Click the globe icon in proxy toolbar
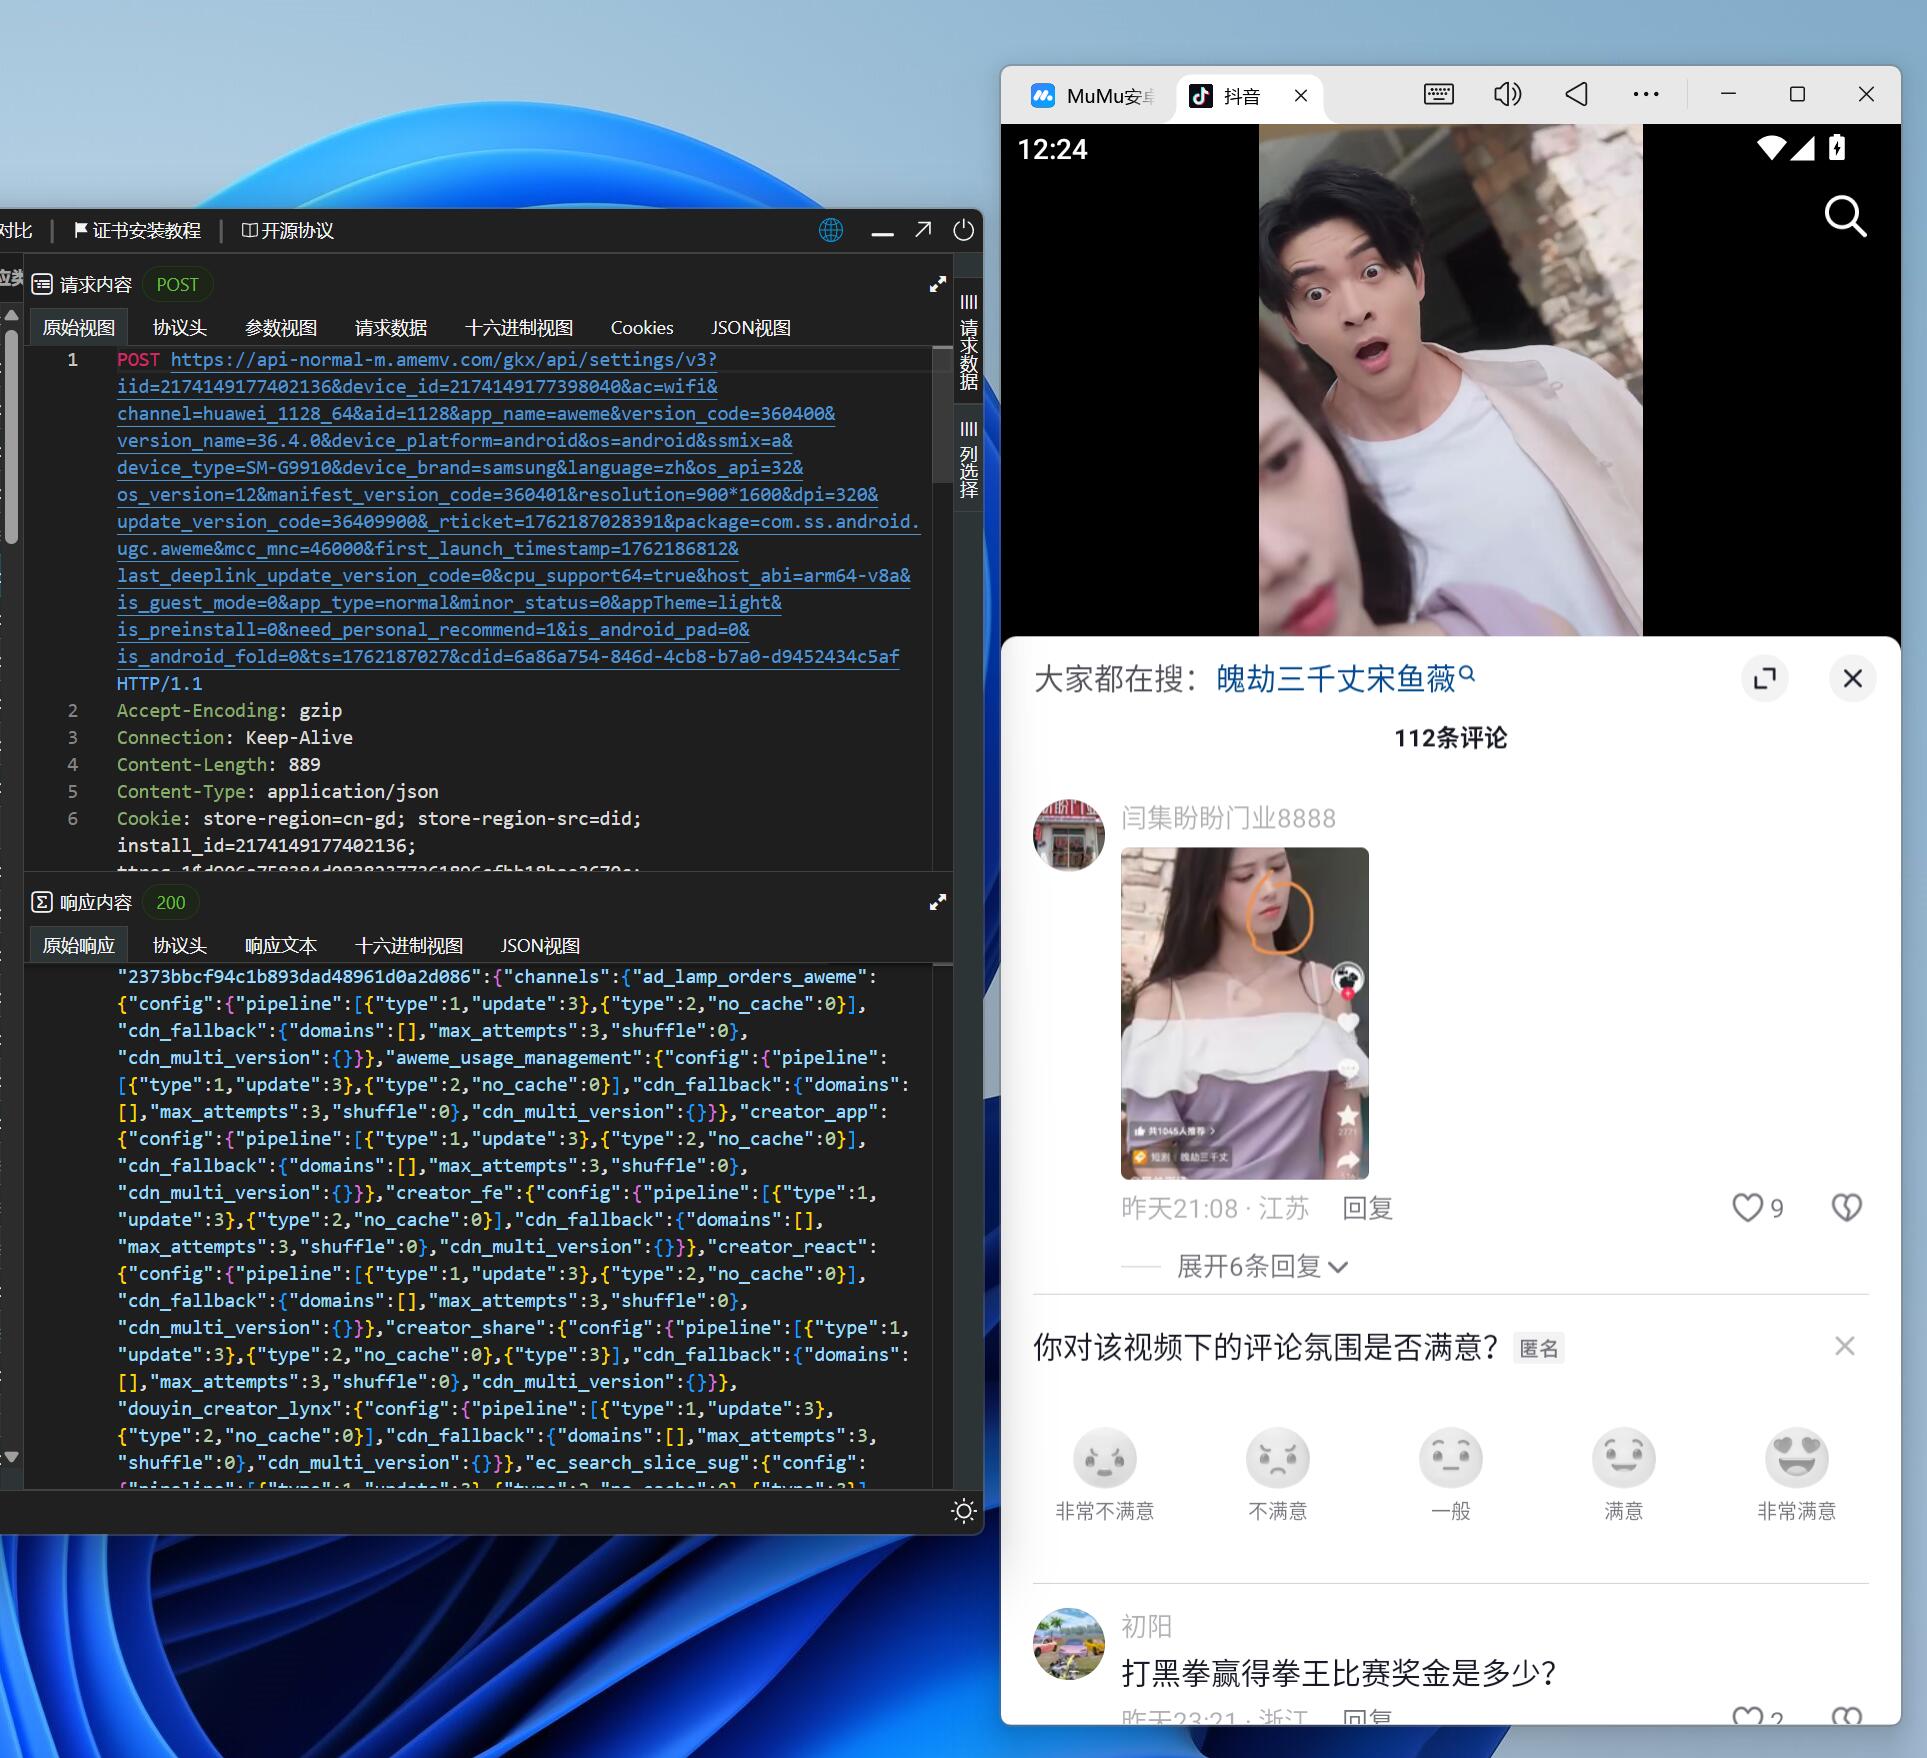 tap(831, 231)
